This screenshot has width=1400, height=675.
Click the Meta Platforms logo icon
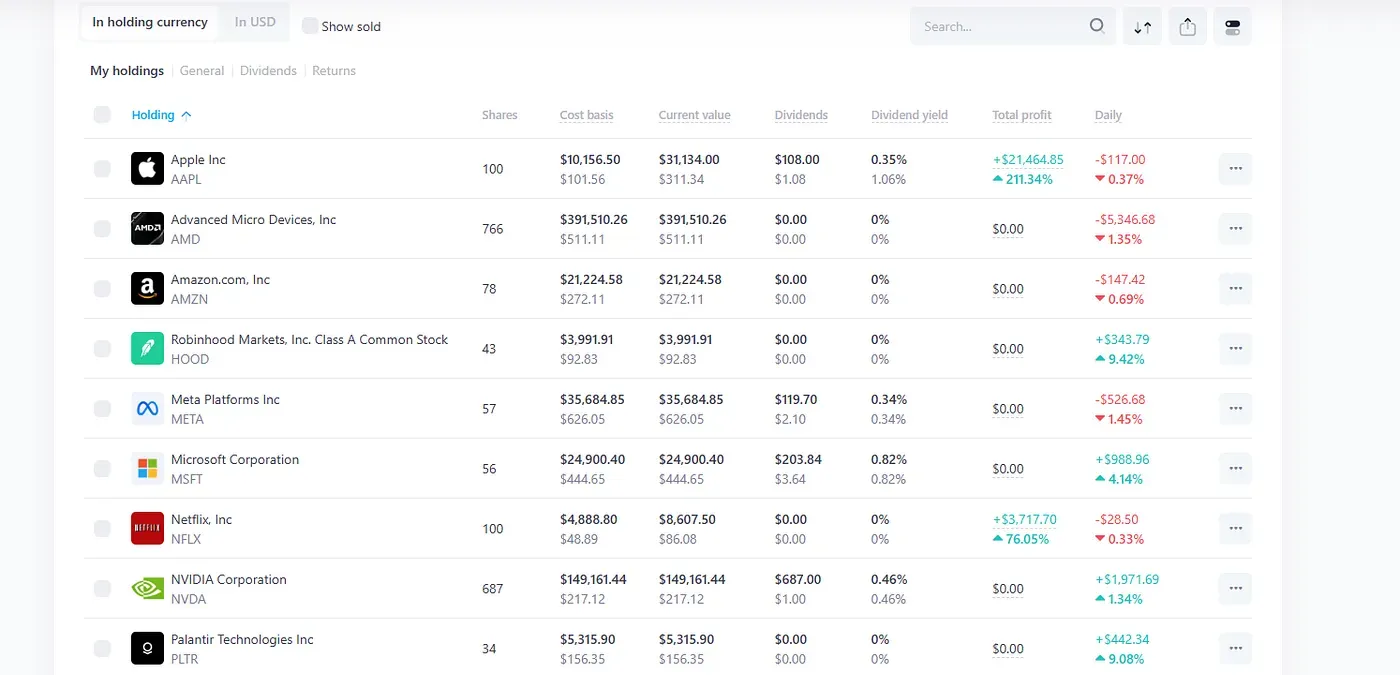[147, 409]
